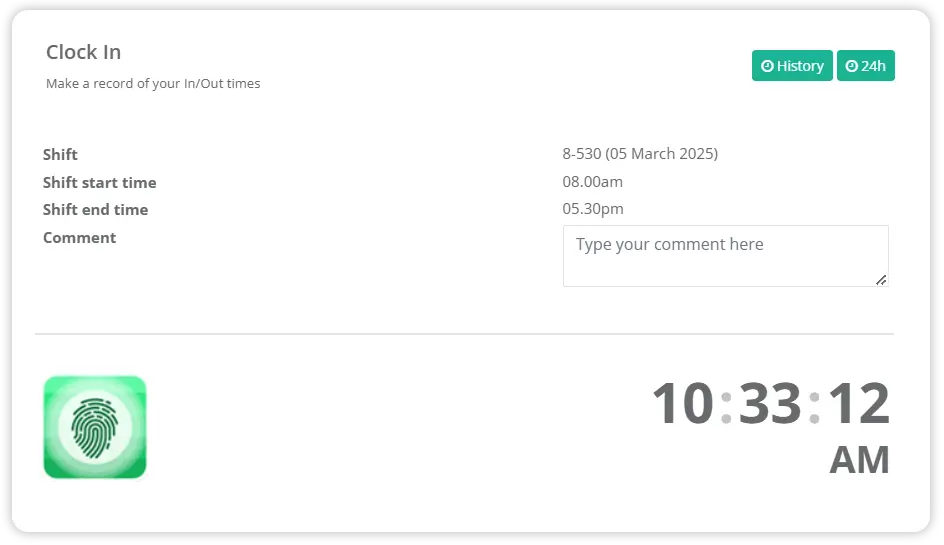Image resolution: width=944 pixels, height=545 pixels.
Task: Focus the 'Type your comment here' textarea
Action: pos(725,256)
